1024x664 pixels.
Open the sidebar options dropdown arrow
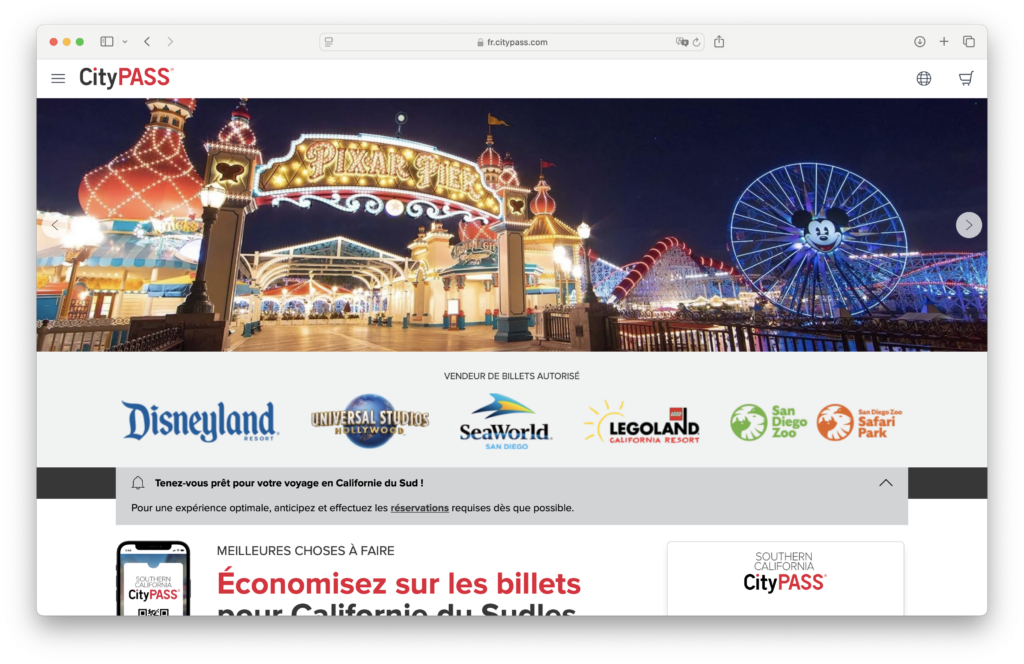pyautogui.click(x=125, y=42)
